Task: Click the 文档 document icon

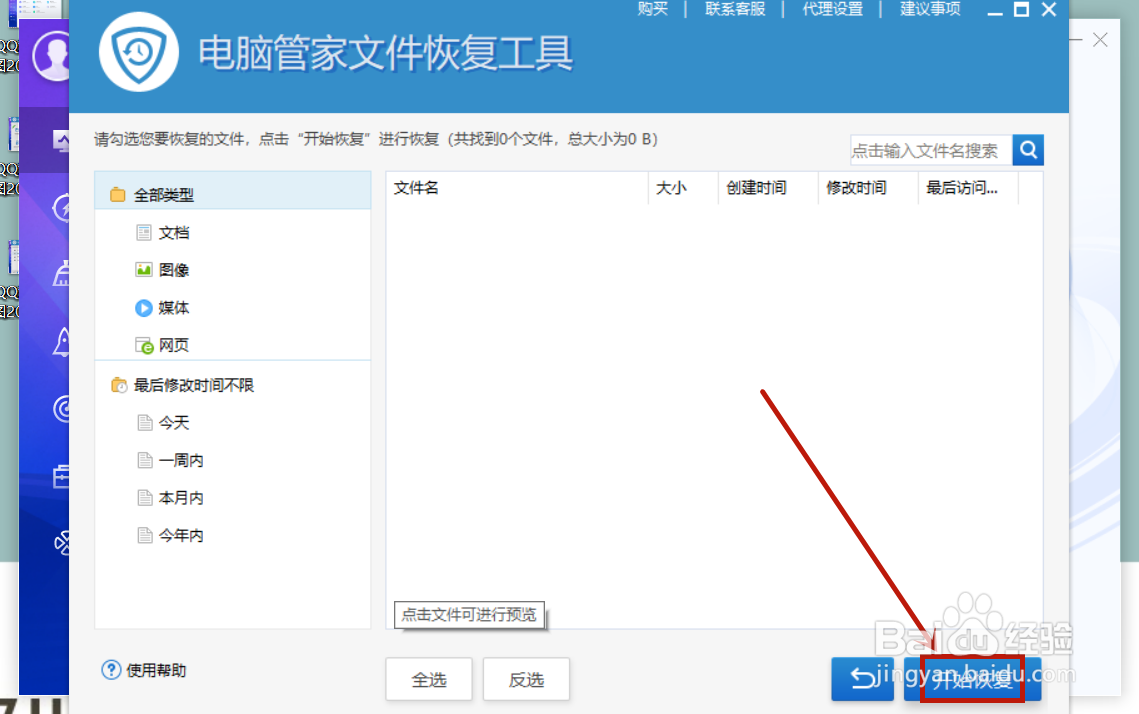Action: pyautogui.click(x=144, y=232)
